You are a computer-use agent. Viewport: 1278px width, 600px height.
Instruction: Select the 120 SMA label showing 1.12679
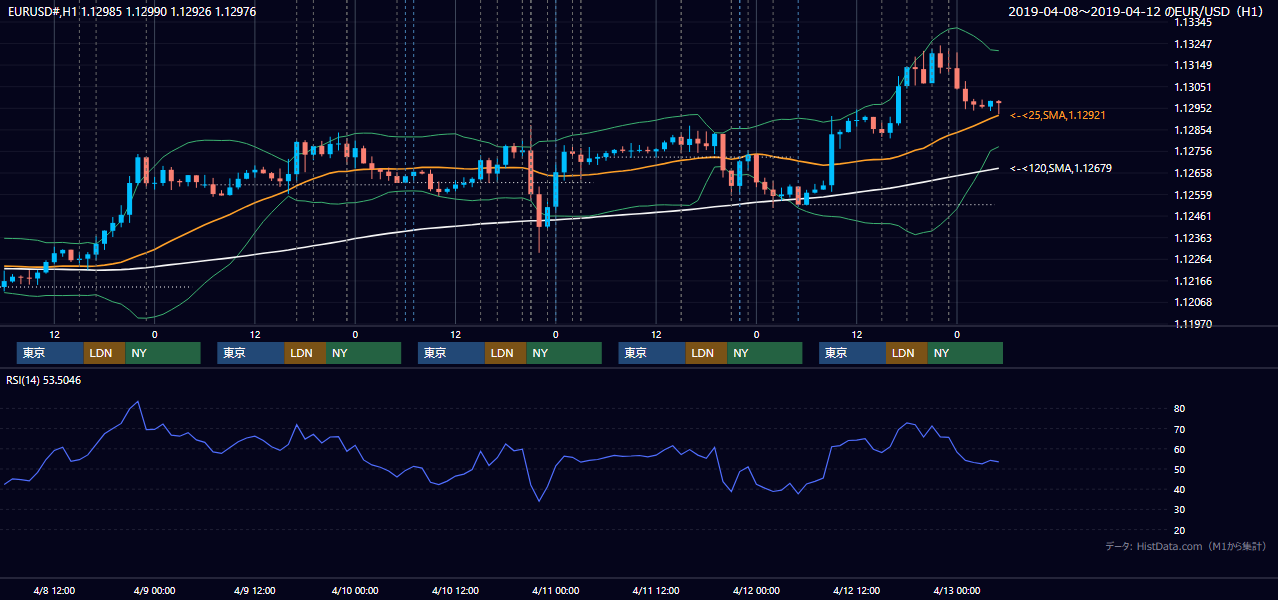[1061, 168]
